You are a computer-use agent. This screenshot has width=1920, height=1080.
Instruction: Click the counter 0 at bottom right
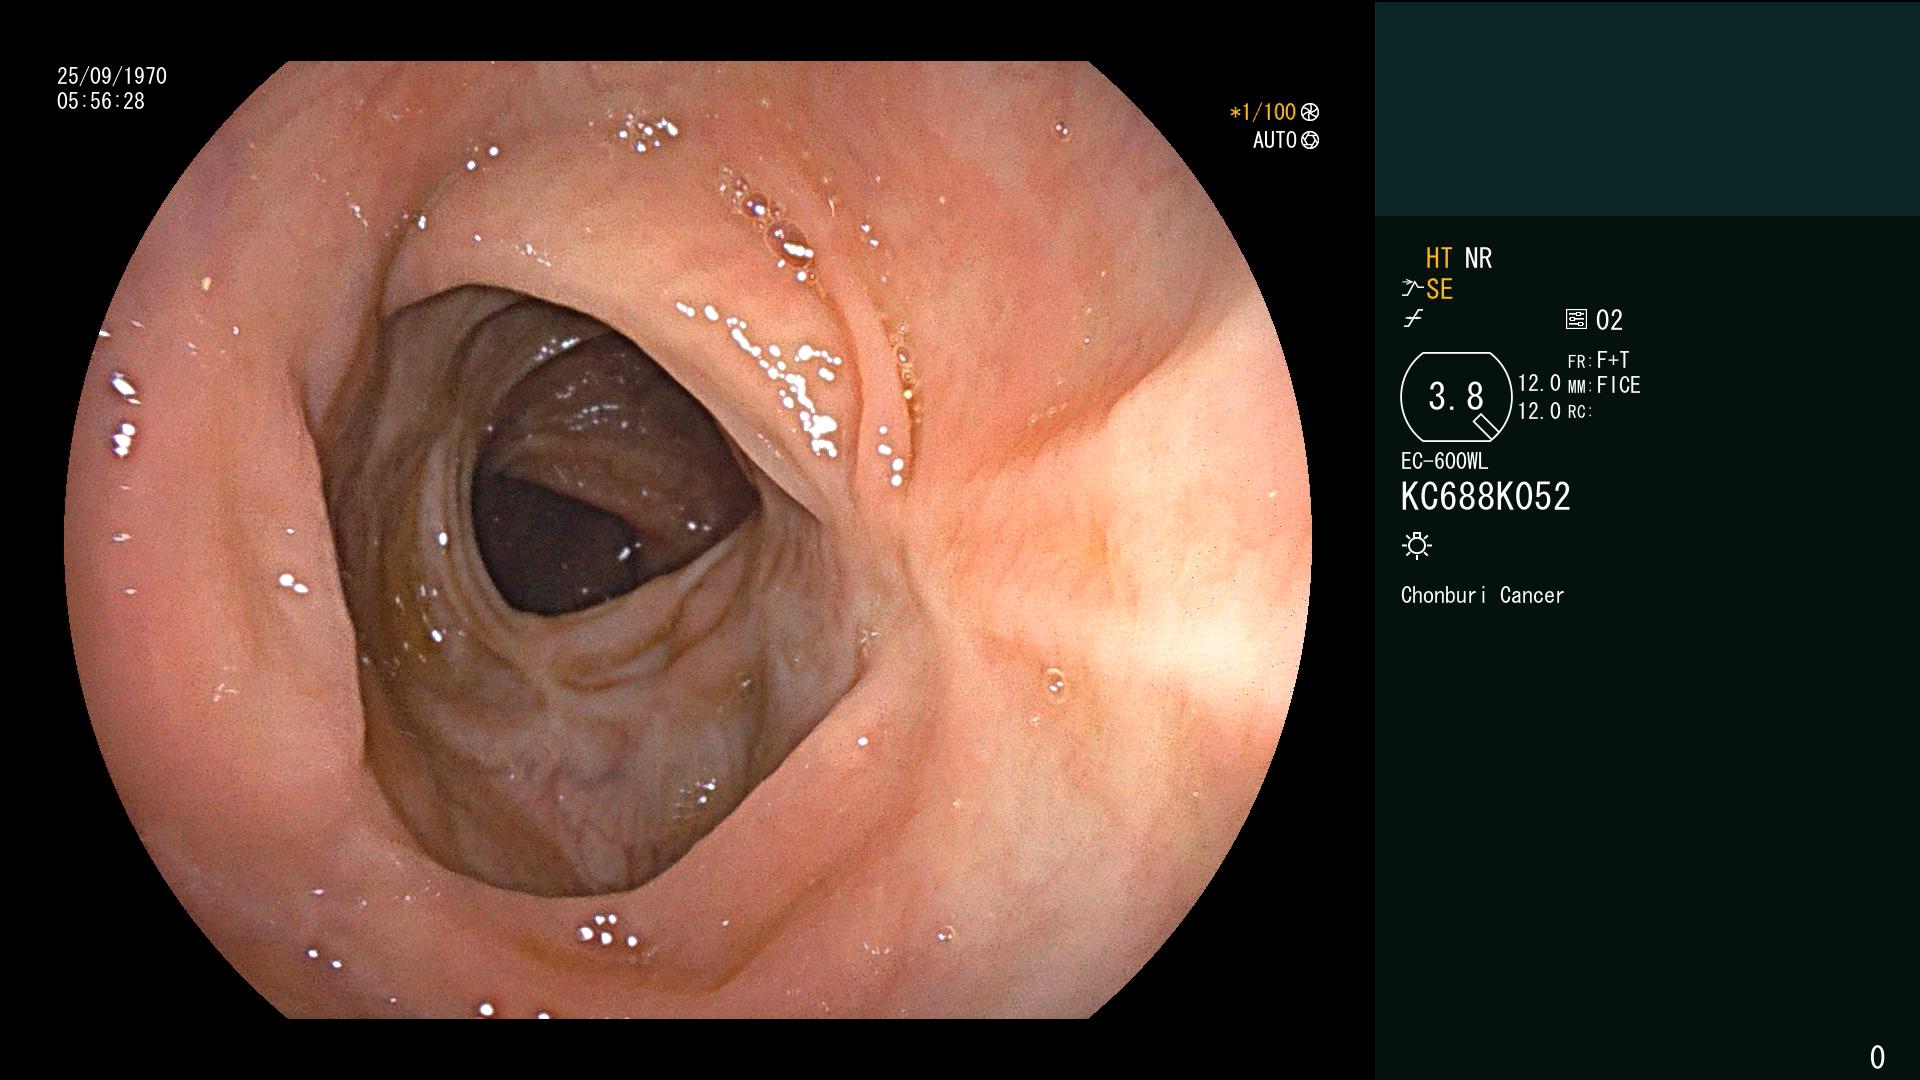(x=1877, y=1057)
